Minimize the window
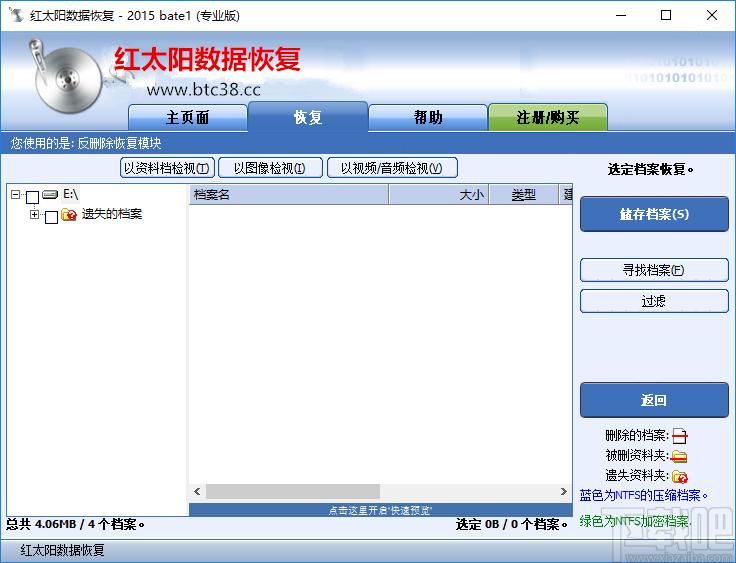Image resolution: width=736 pixels, height=563 pixels. [x=621, y=15]
